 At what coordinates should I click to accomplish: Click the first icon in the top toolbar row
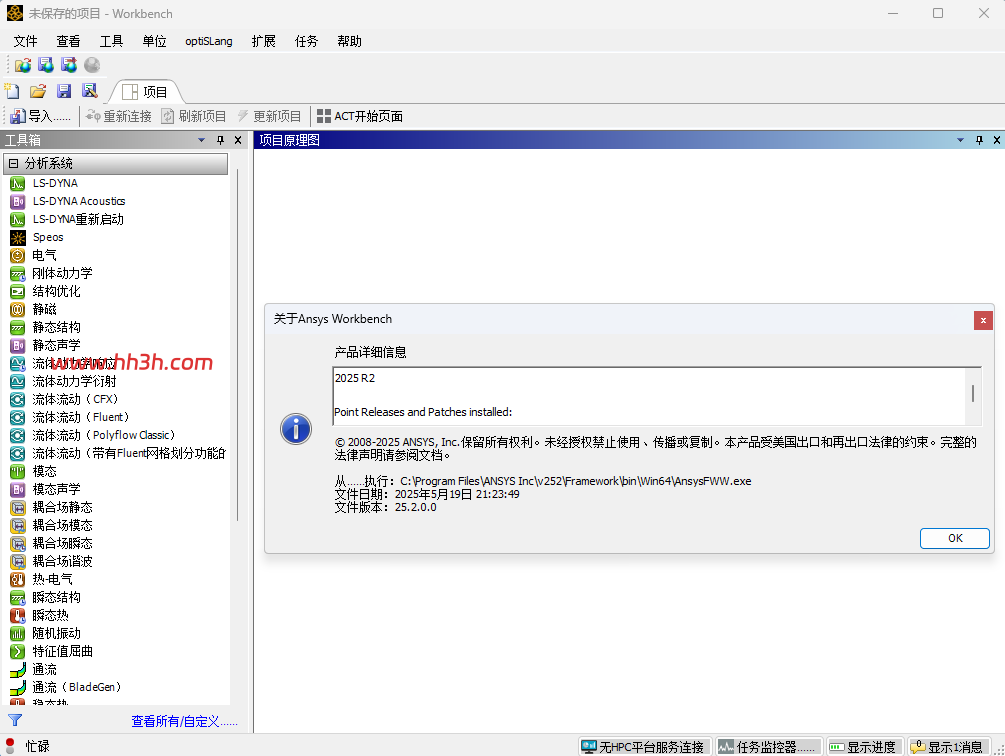point(23,65)
